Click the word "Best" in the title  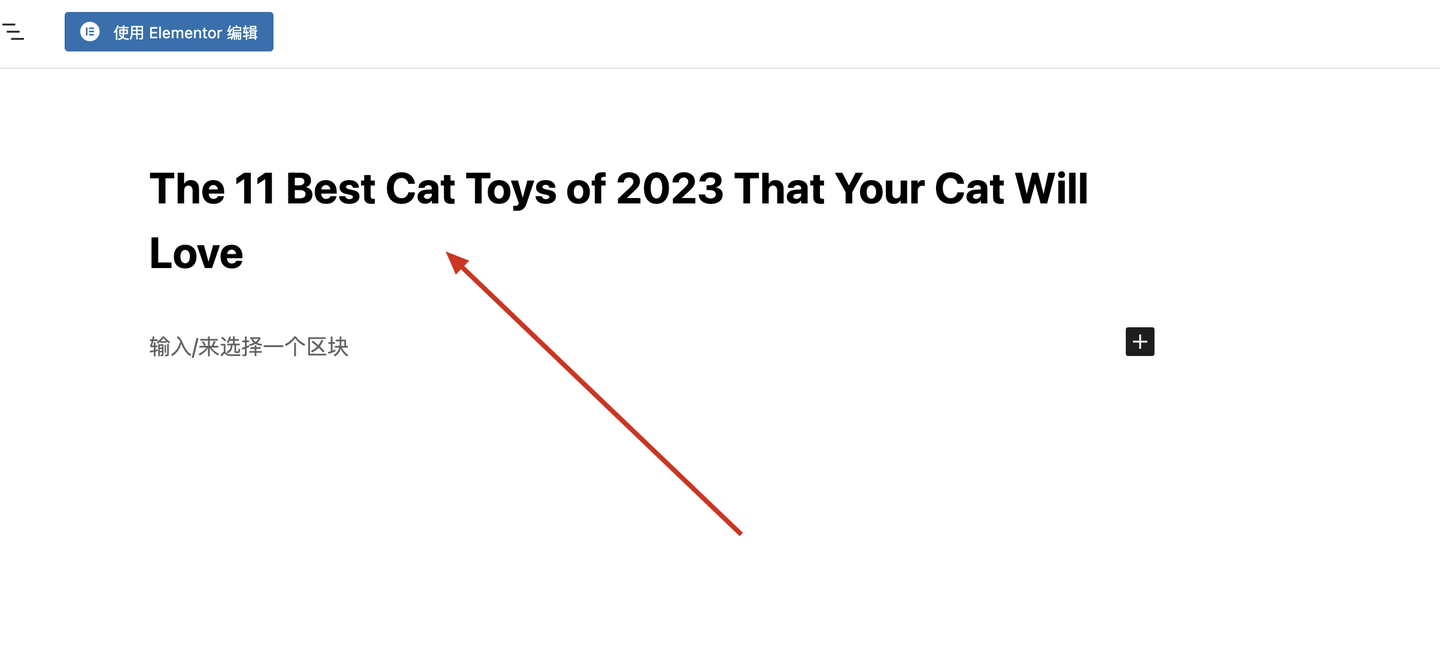330,188
